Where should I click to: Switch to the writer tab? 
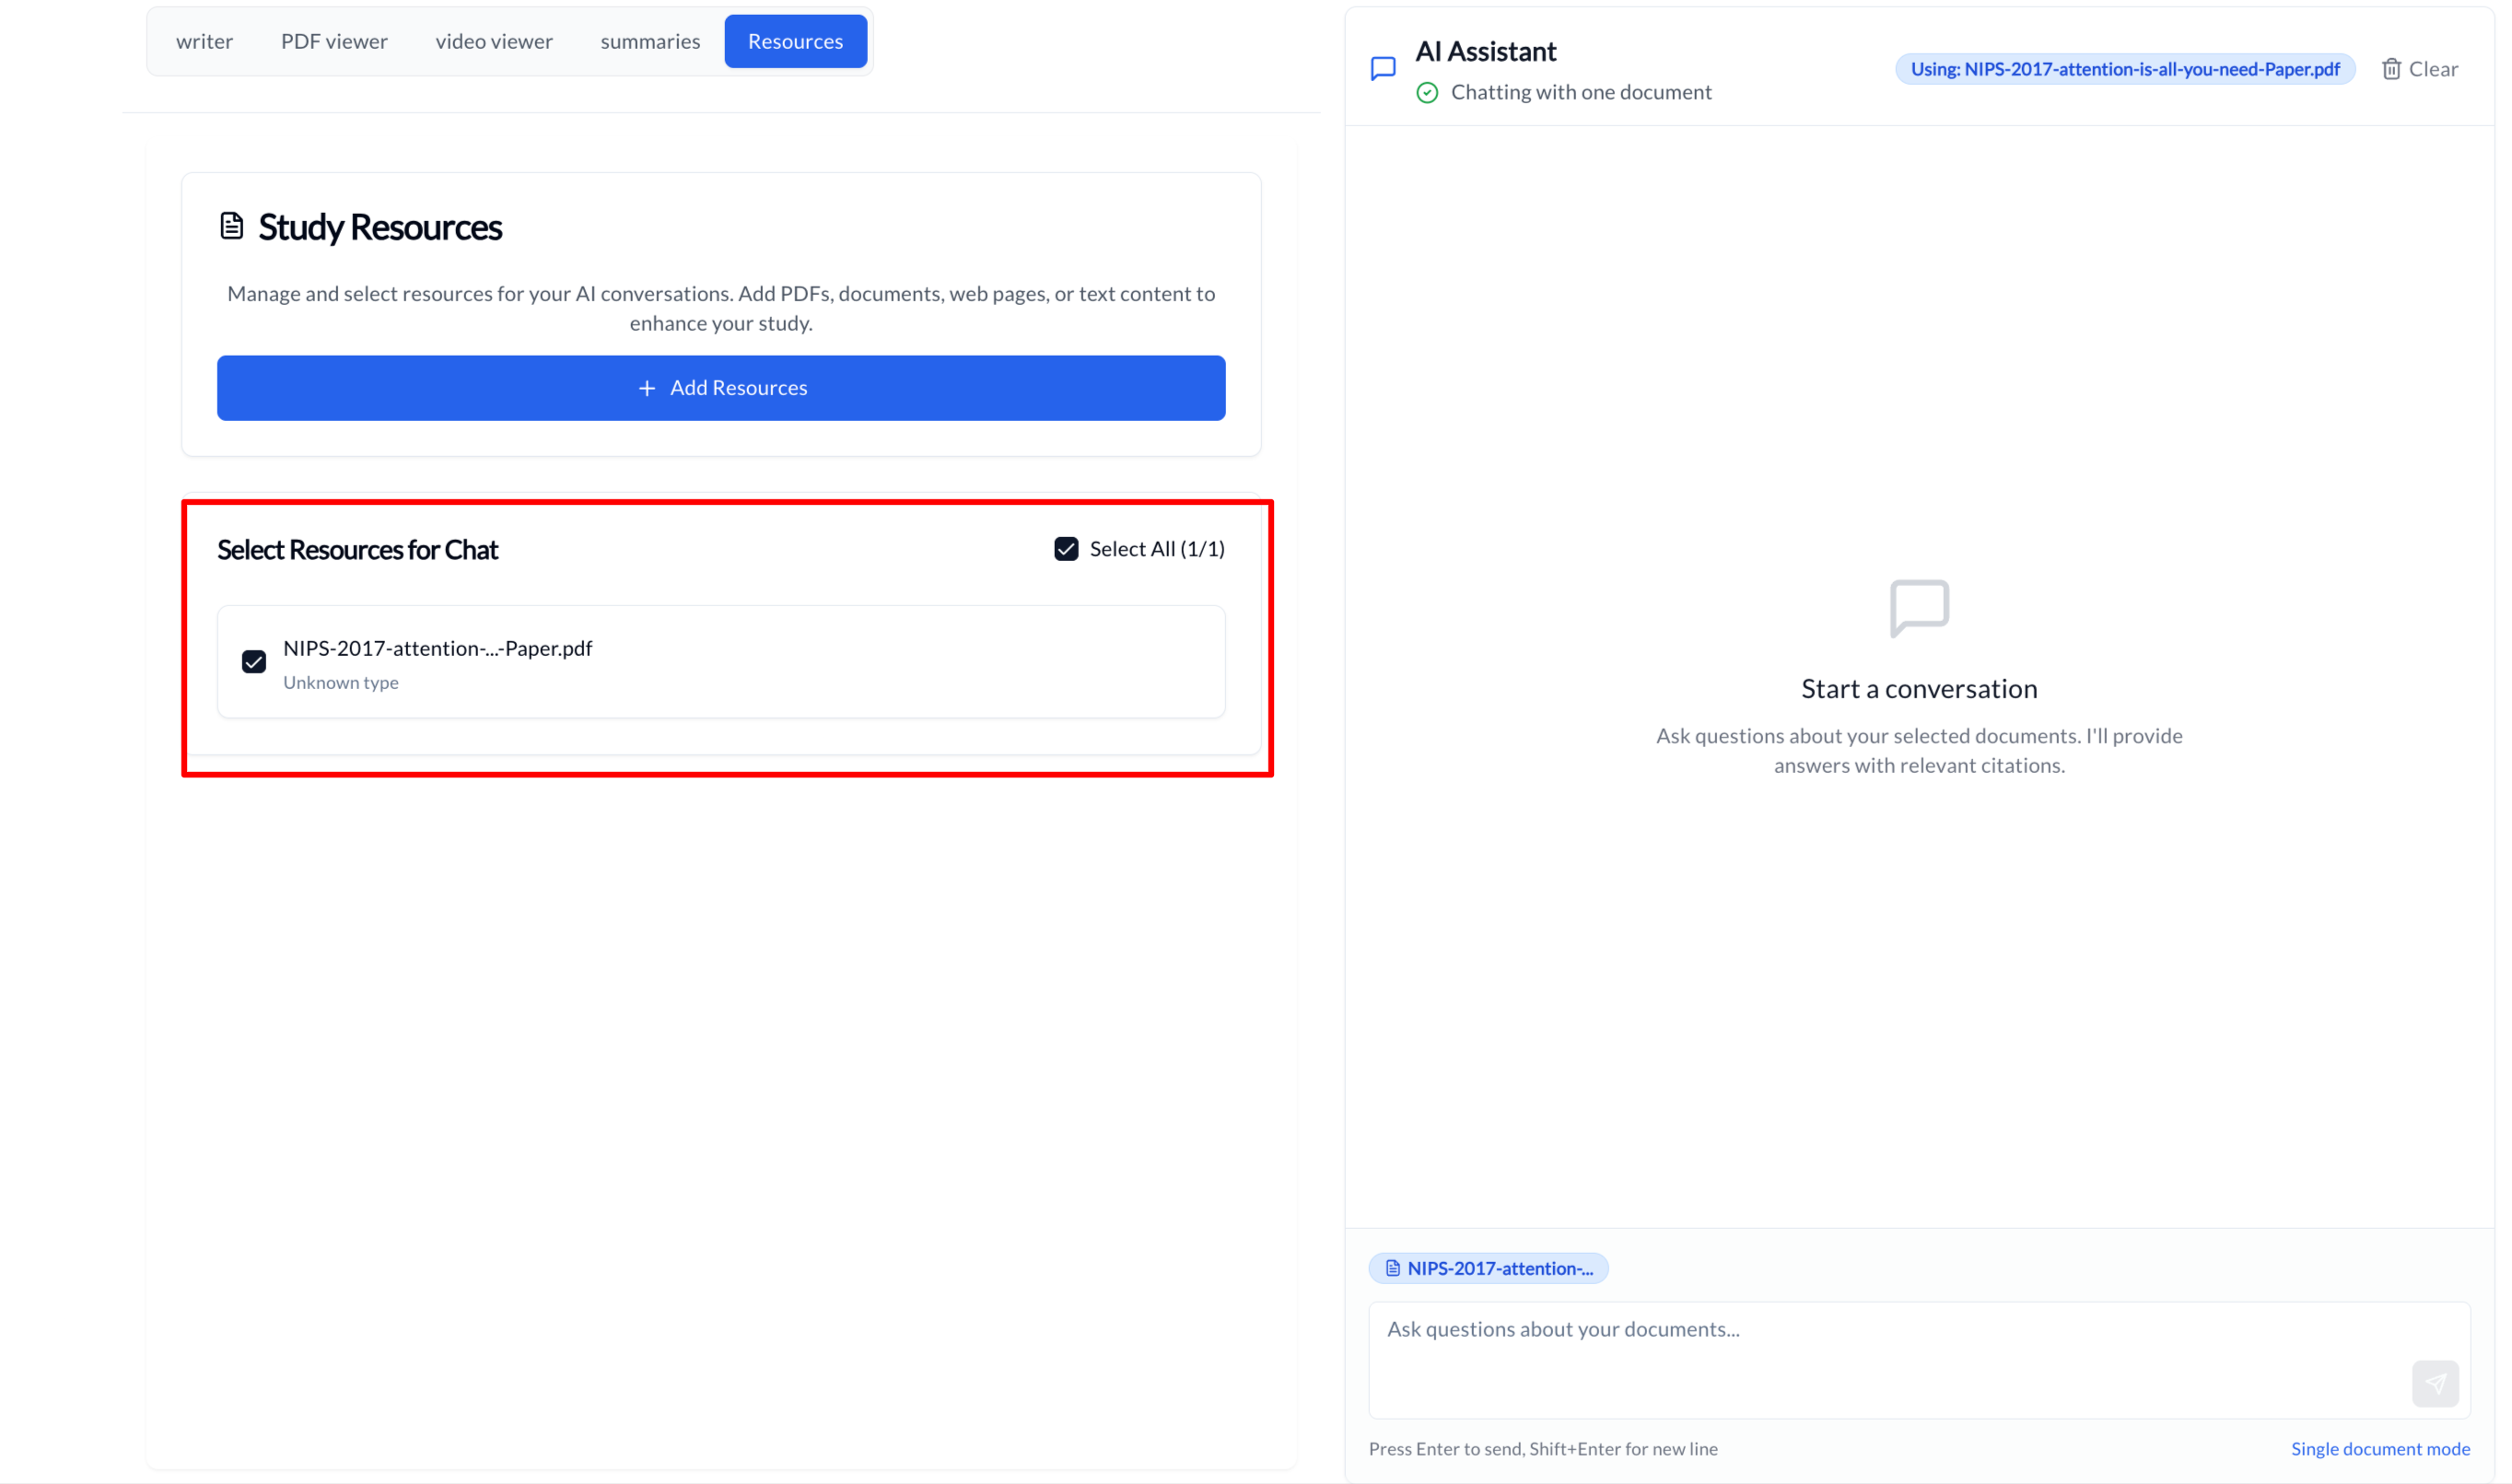coord(204,41)
